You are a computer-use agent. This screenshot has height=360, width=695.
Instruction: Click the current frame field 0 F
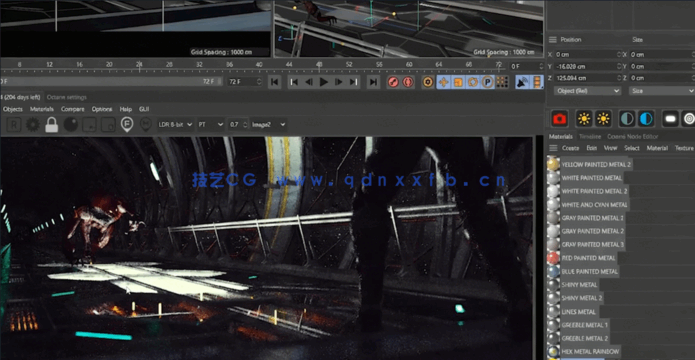pos(527,67)
